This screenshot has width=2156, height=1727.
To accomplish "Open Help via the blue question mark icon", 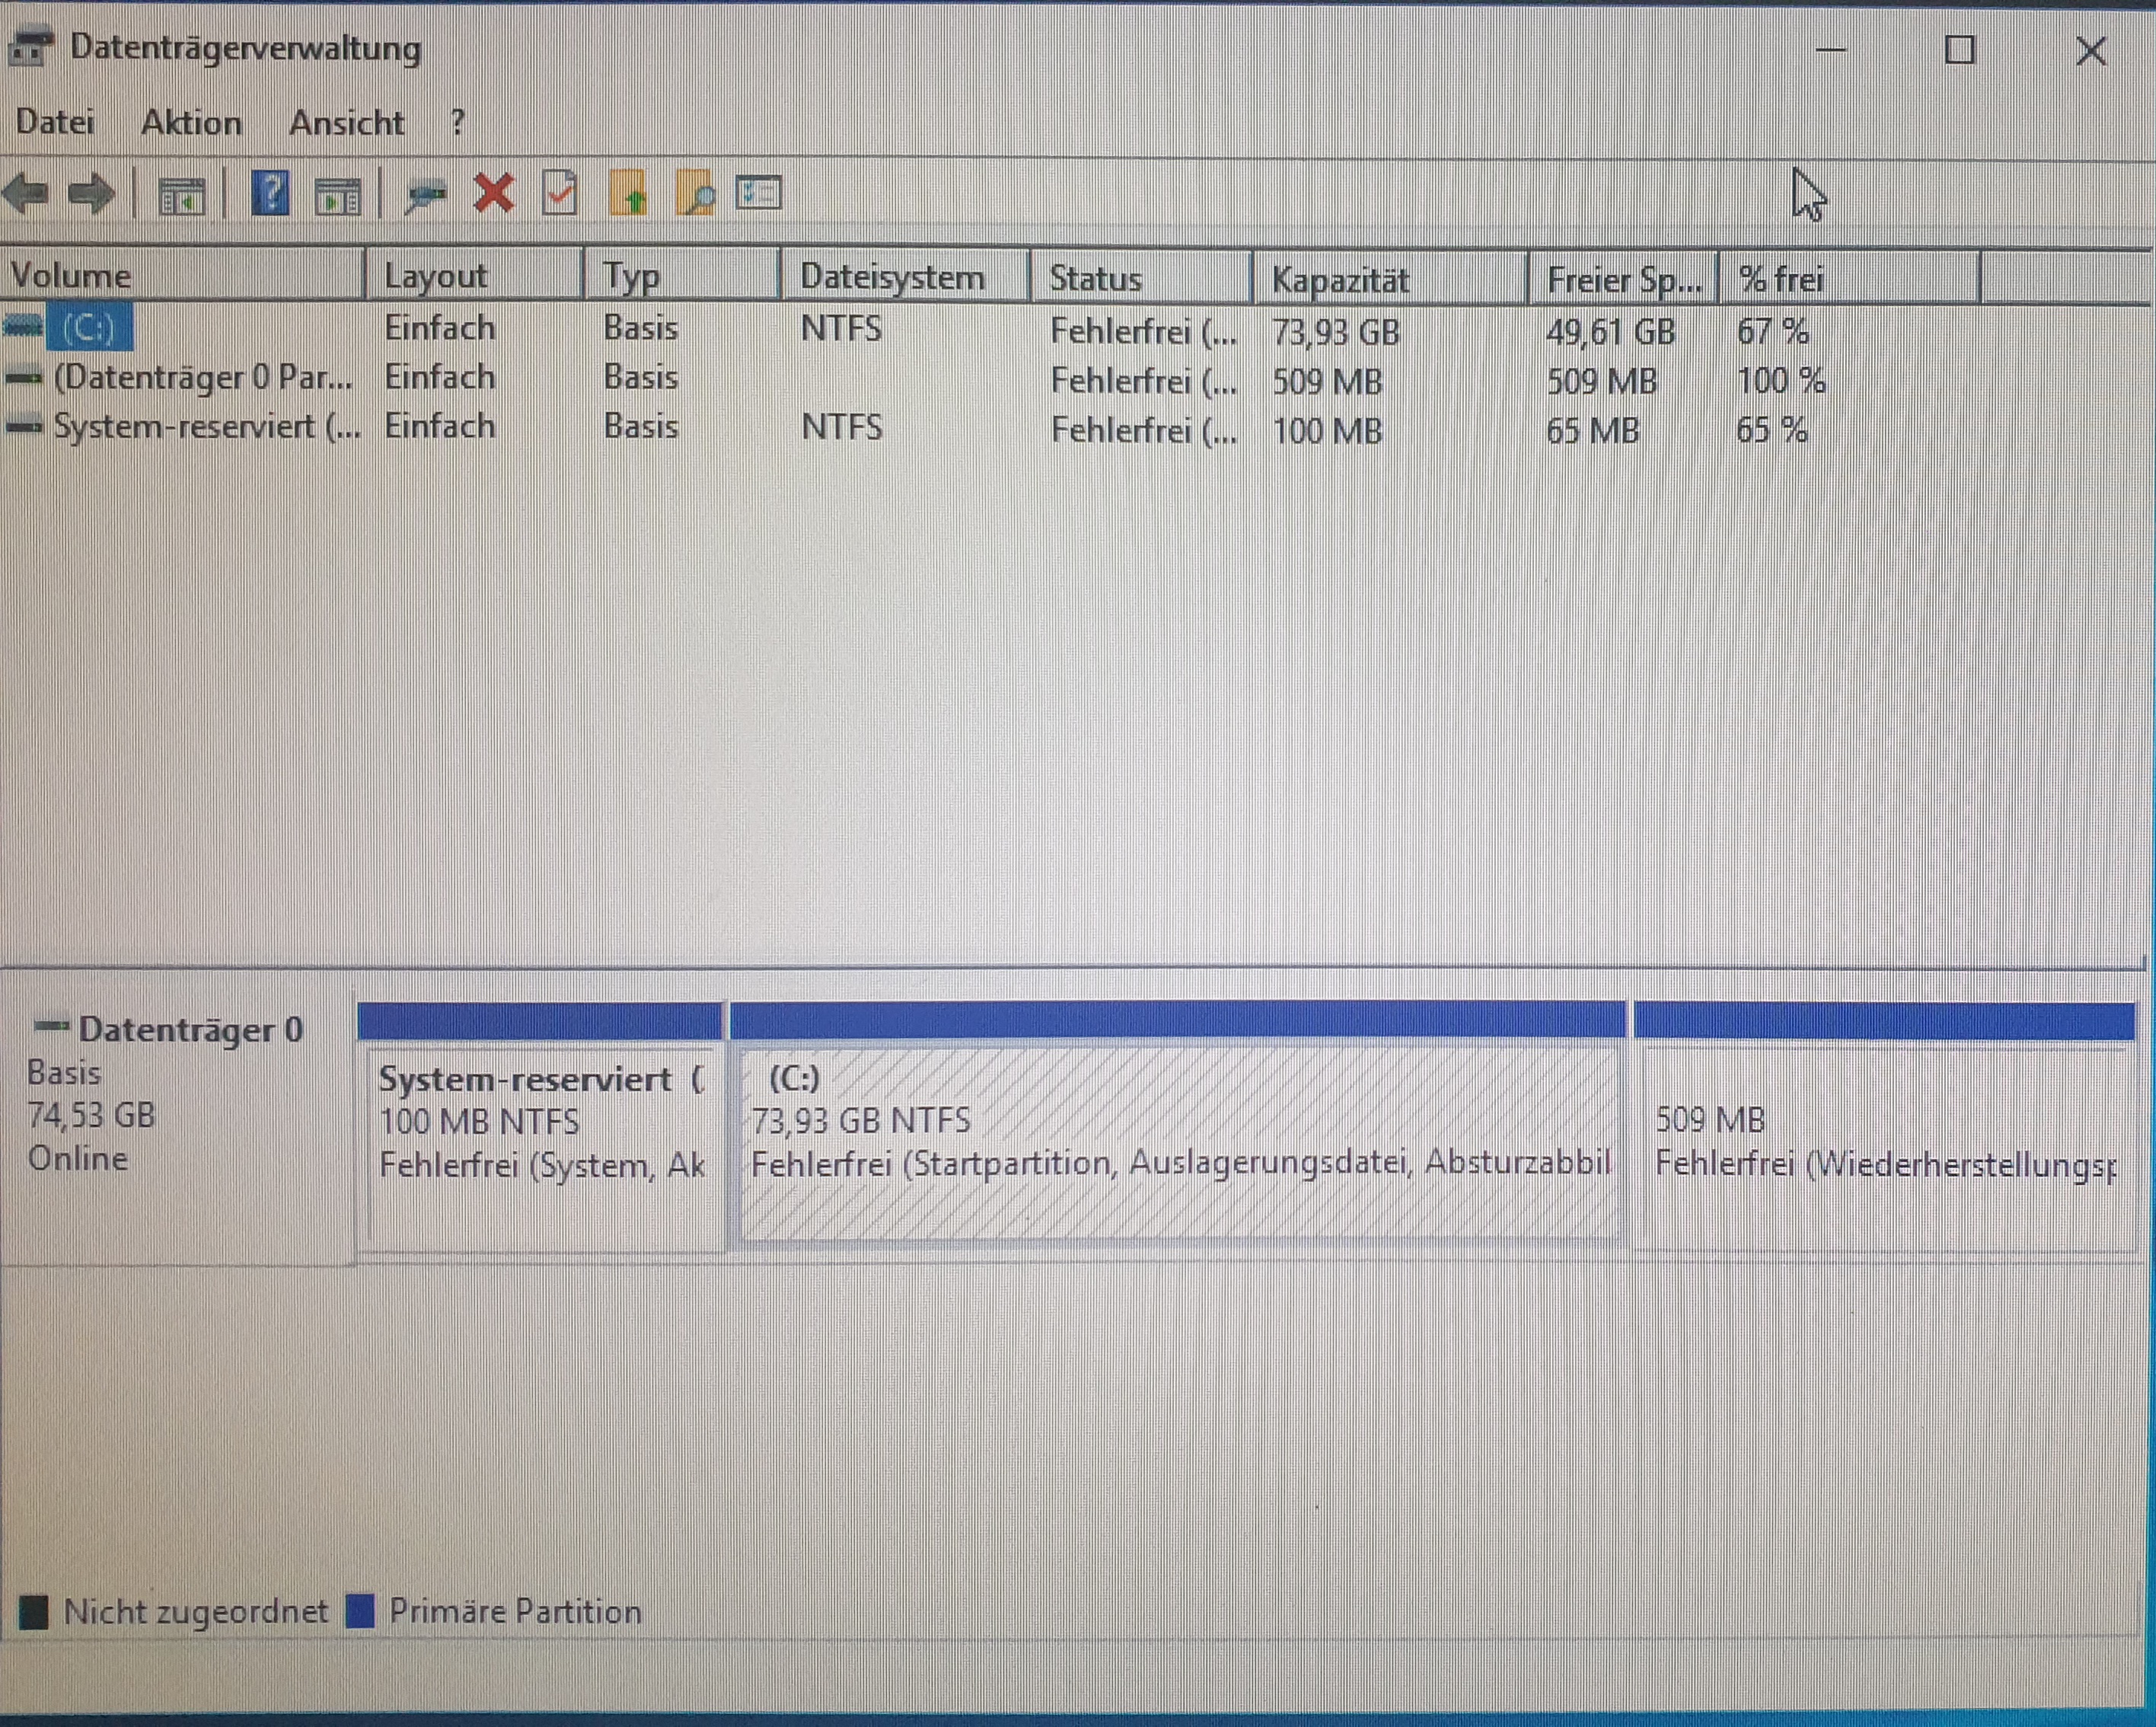I will (270, 193).
